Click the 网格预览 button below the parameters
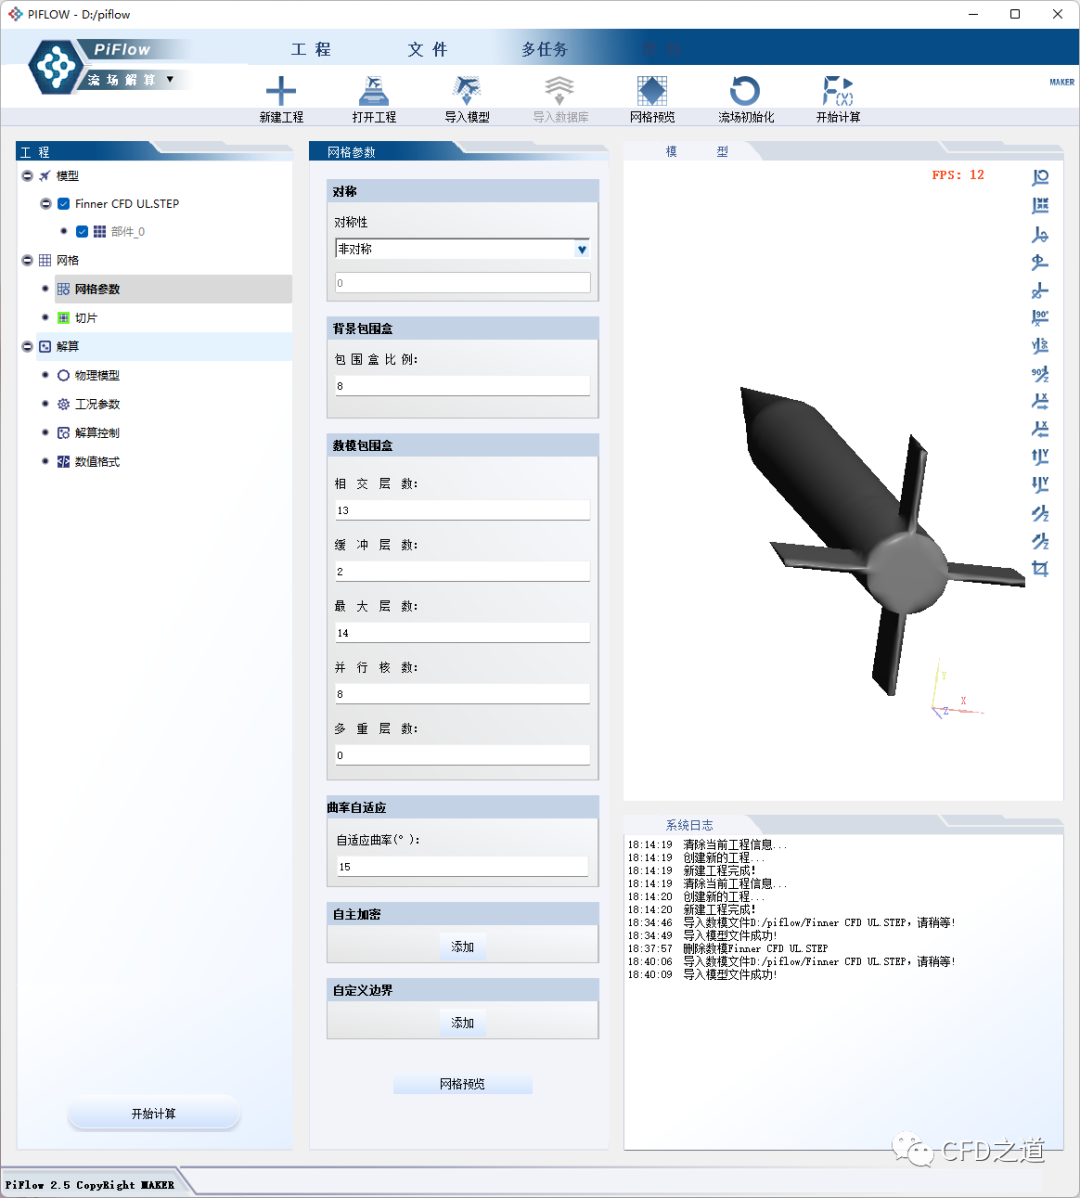The height and width of the screenshot is (1198, 1080). (x=462, y=1083)
